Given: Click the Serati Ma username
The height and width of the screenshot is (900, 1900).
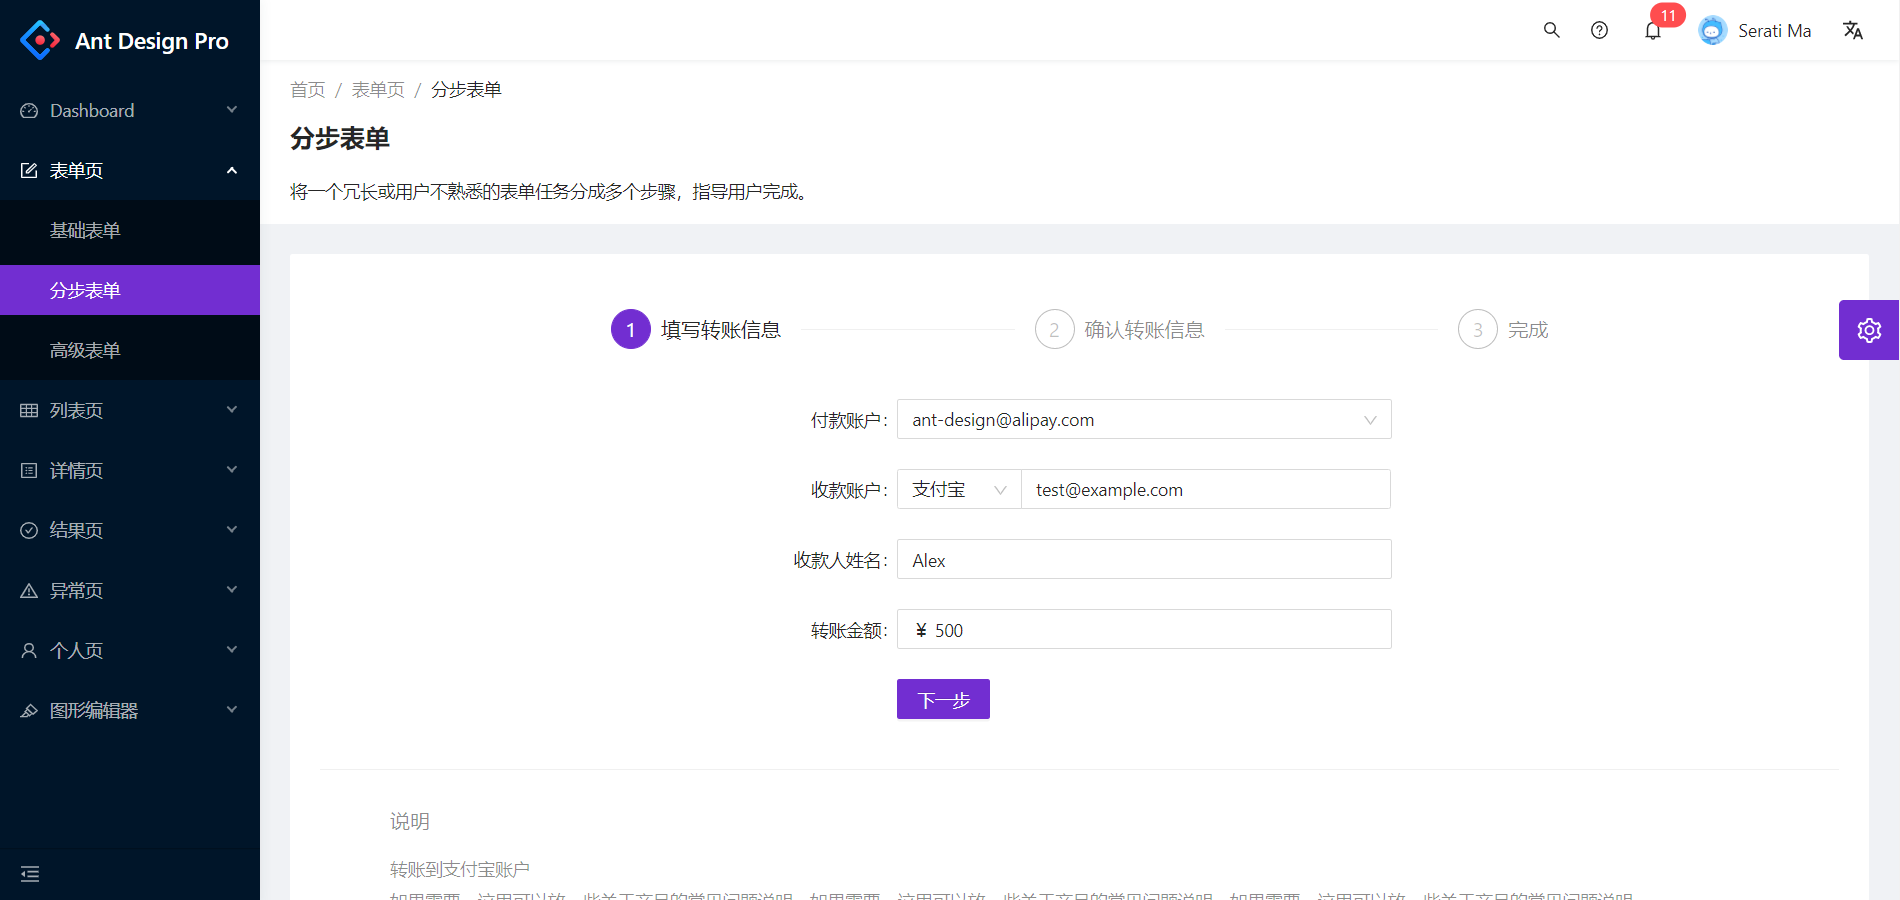Looking at the screenshot, I should point(1775,31).
